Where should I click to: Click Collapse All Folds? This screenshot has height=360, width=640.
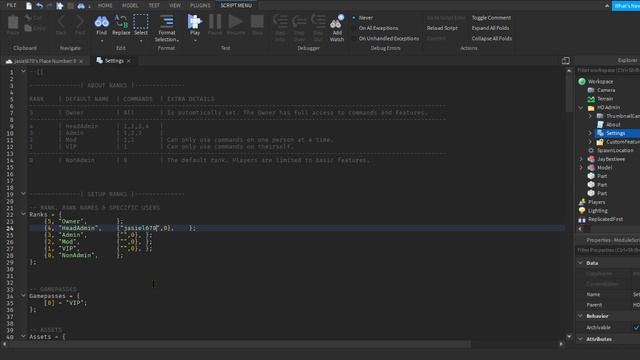coord(491,38)
